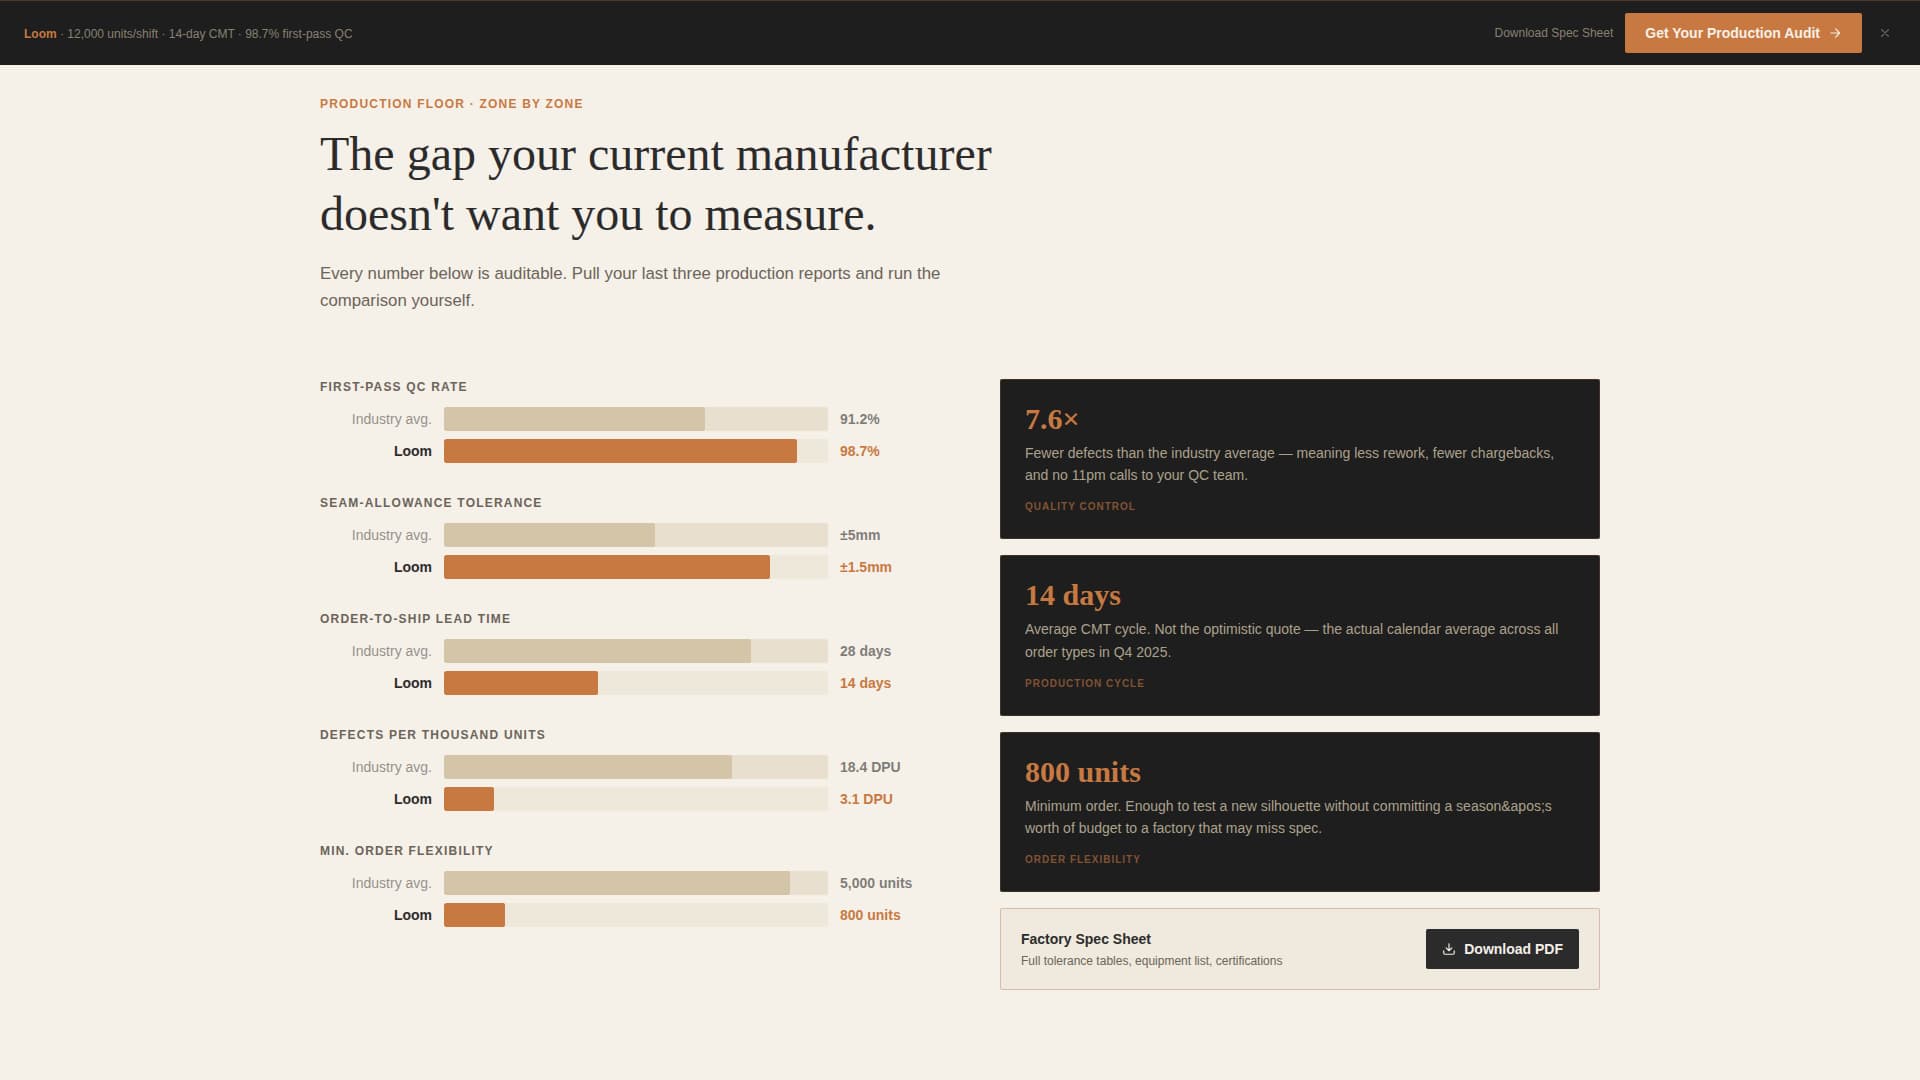This screenshot has height=1080, width=1920.
Task: Click the download icon on the Download PDF button
Action: pos(1448,949)
